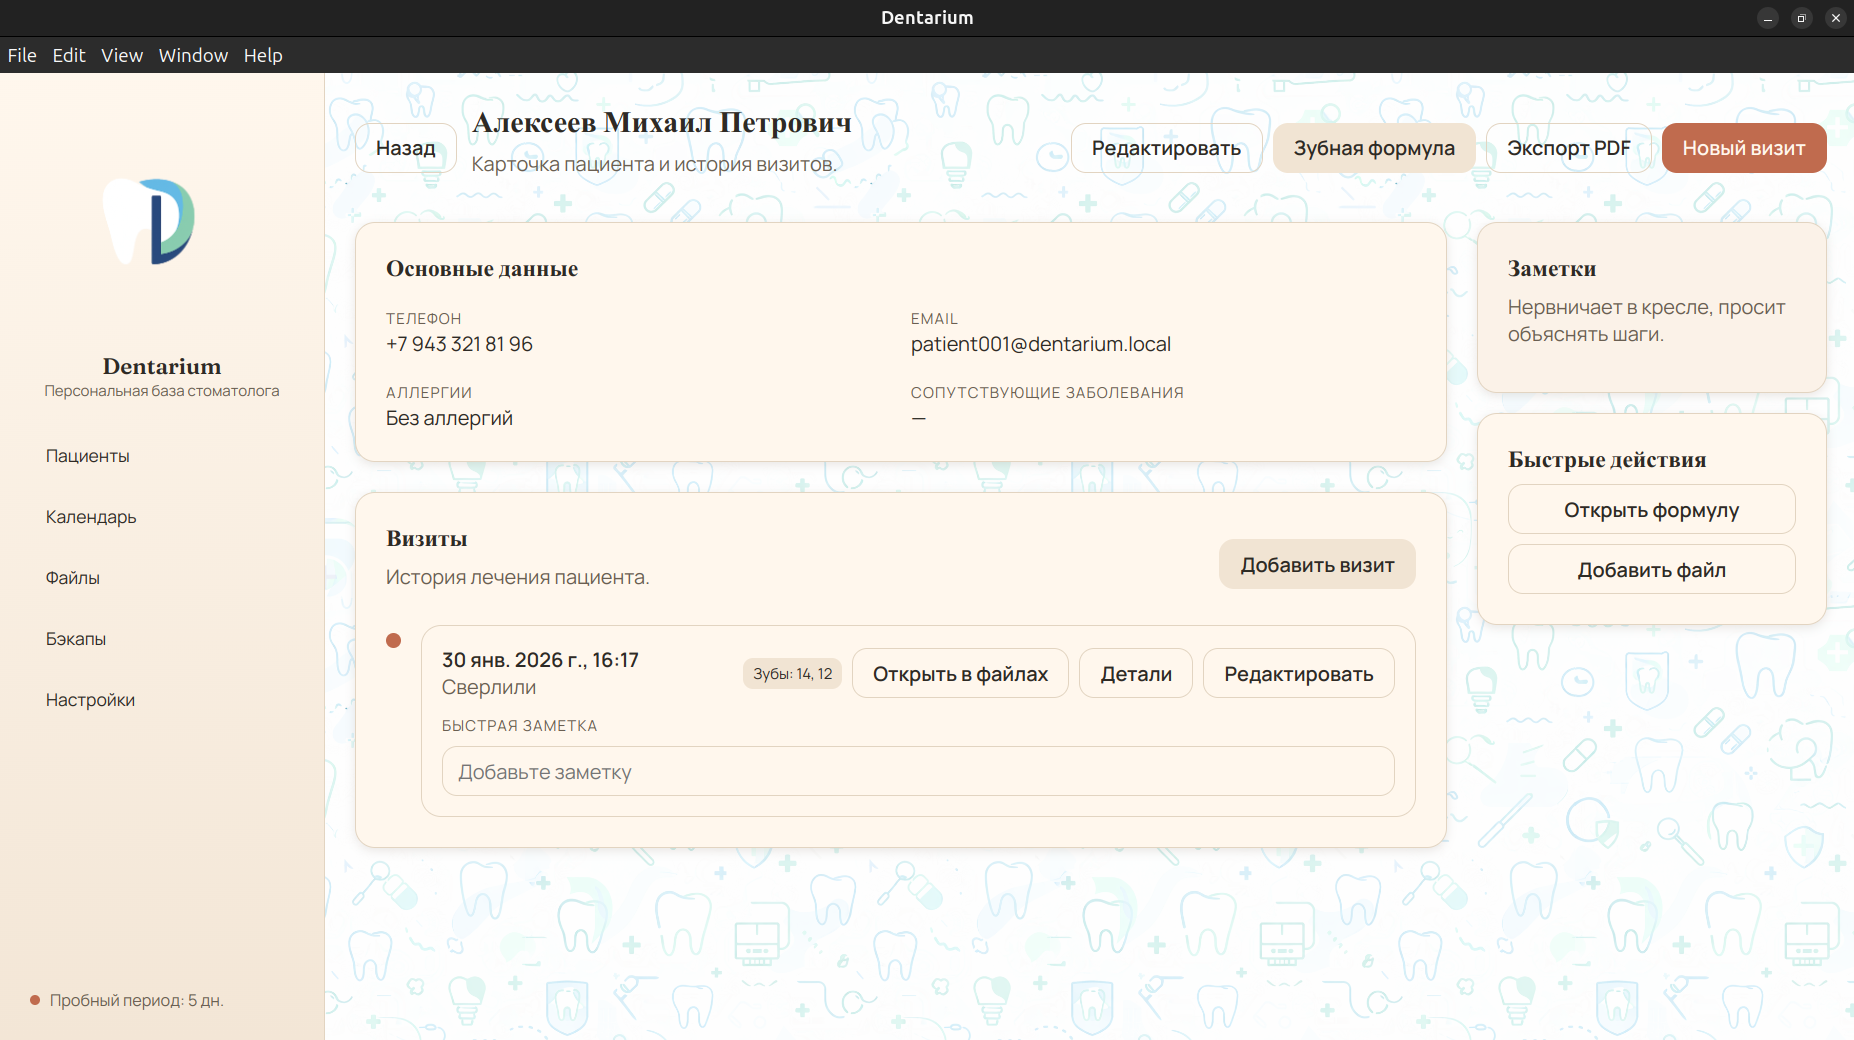Create a visit using Новый визит
The image size is (1854, 1040).
(1744, 148)
